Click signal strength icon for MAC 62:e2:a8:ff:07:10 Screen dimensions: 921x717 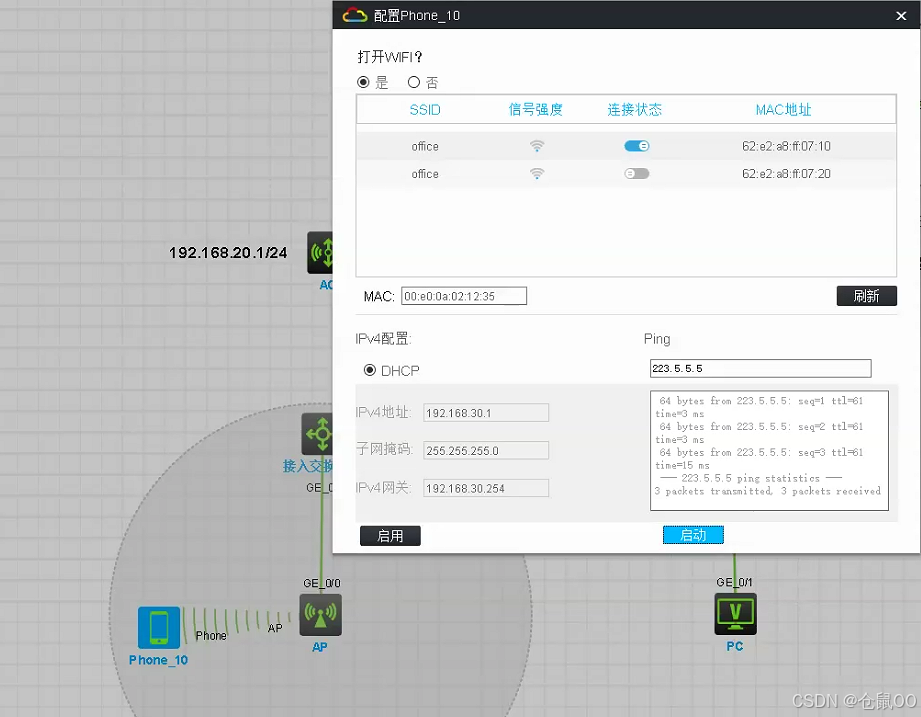click(537, 146)
